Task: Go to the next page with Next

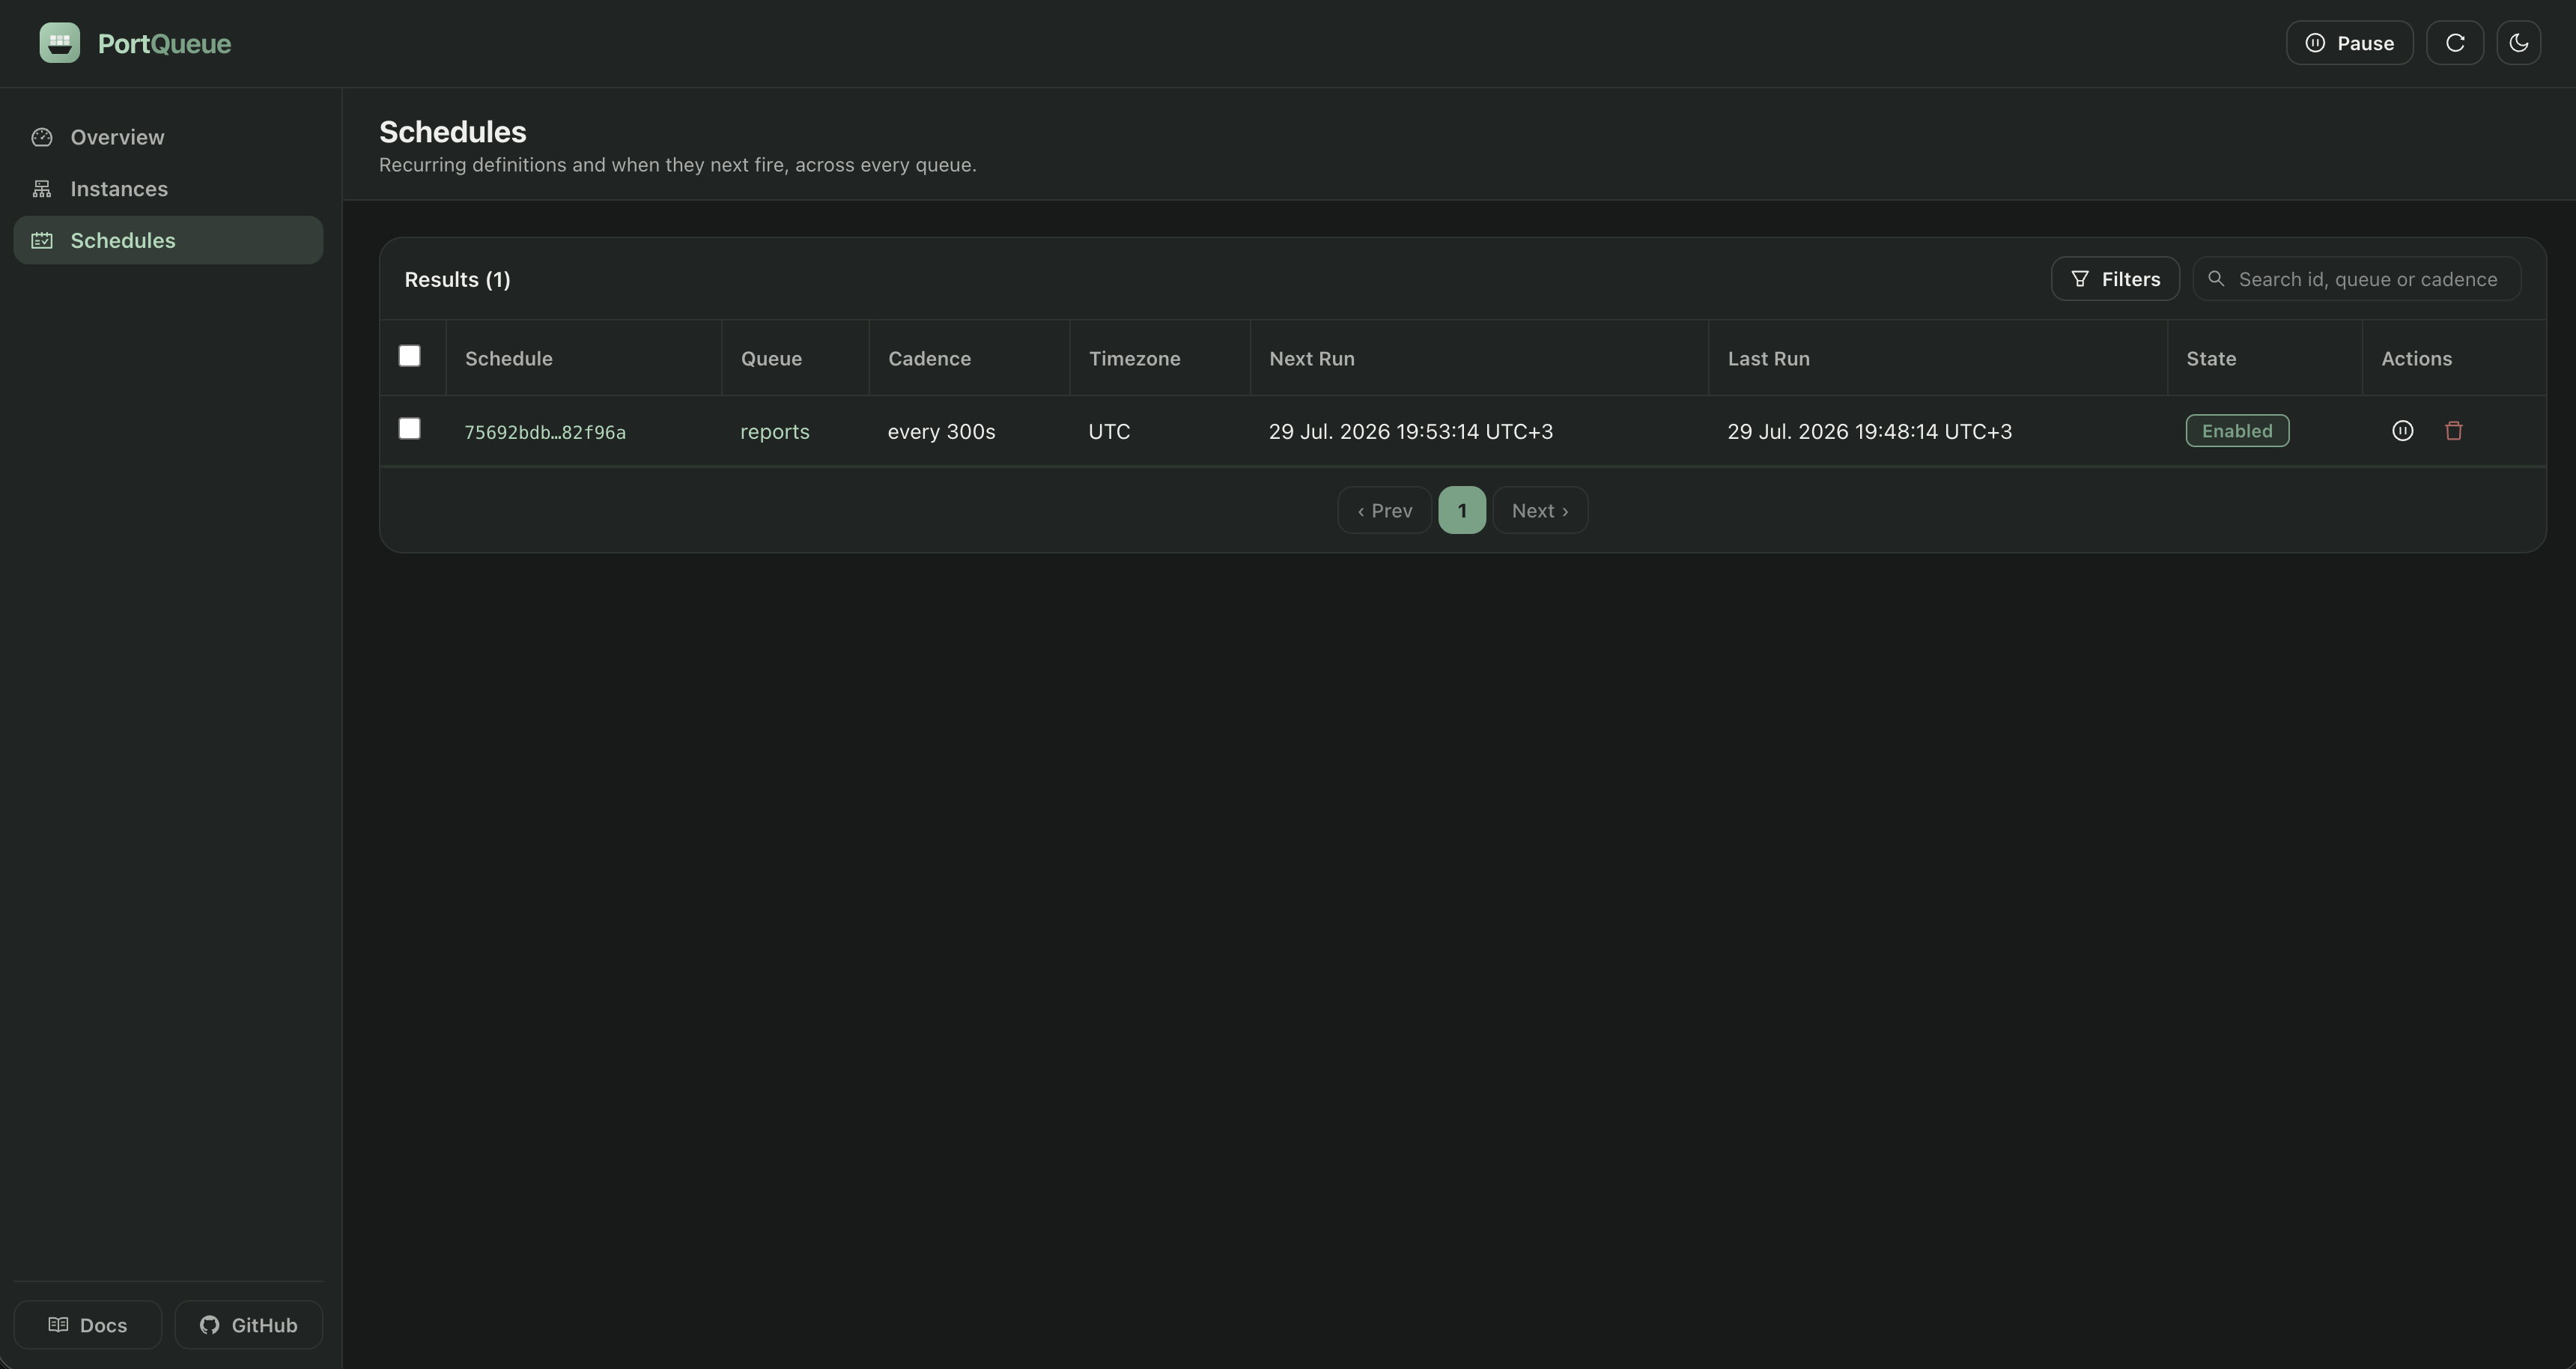Action: coord(1540,511)
